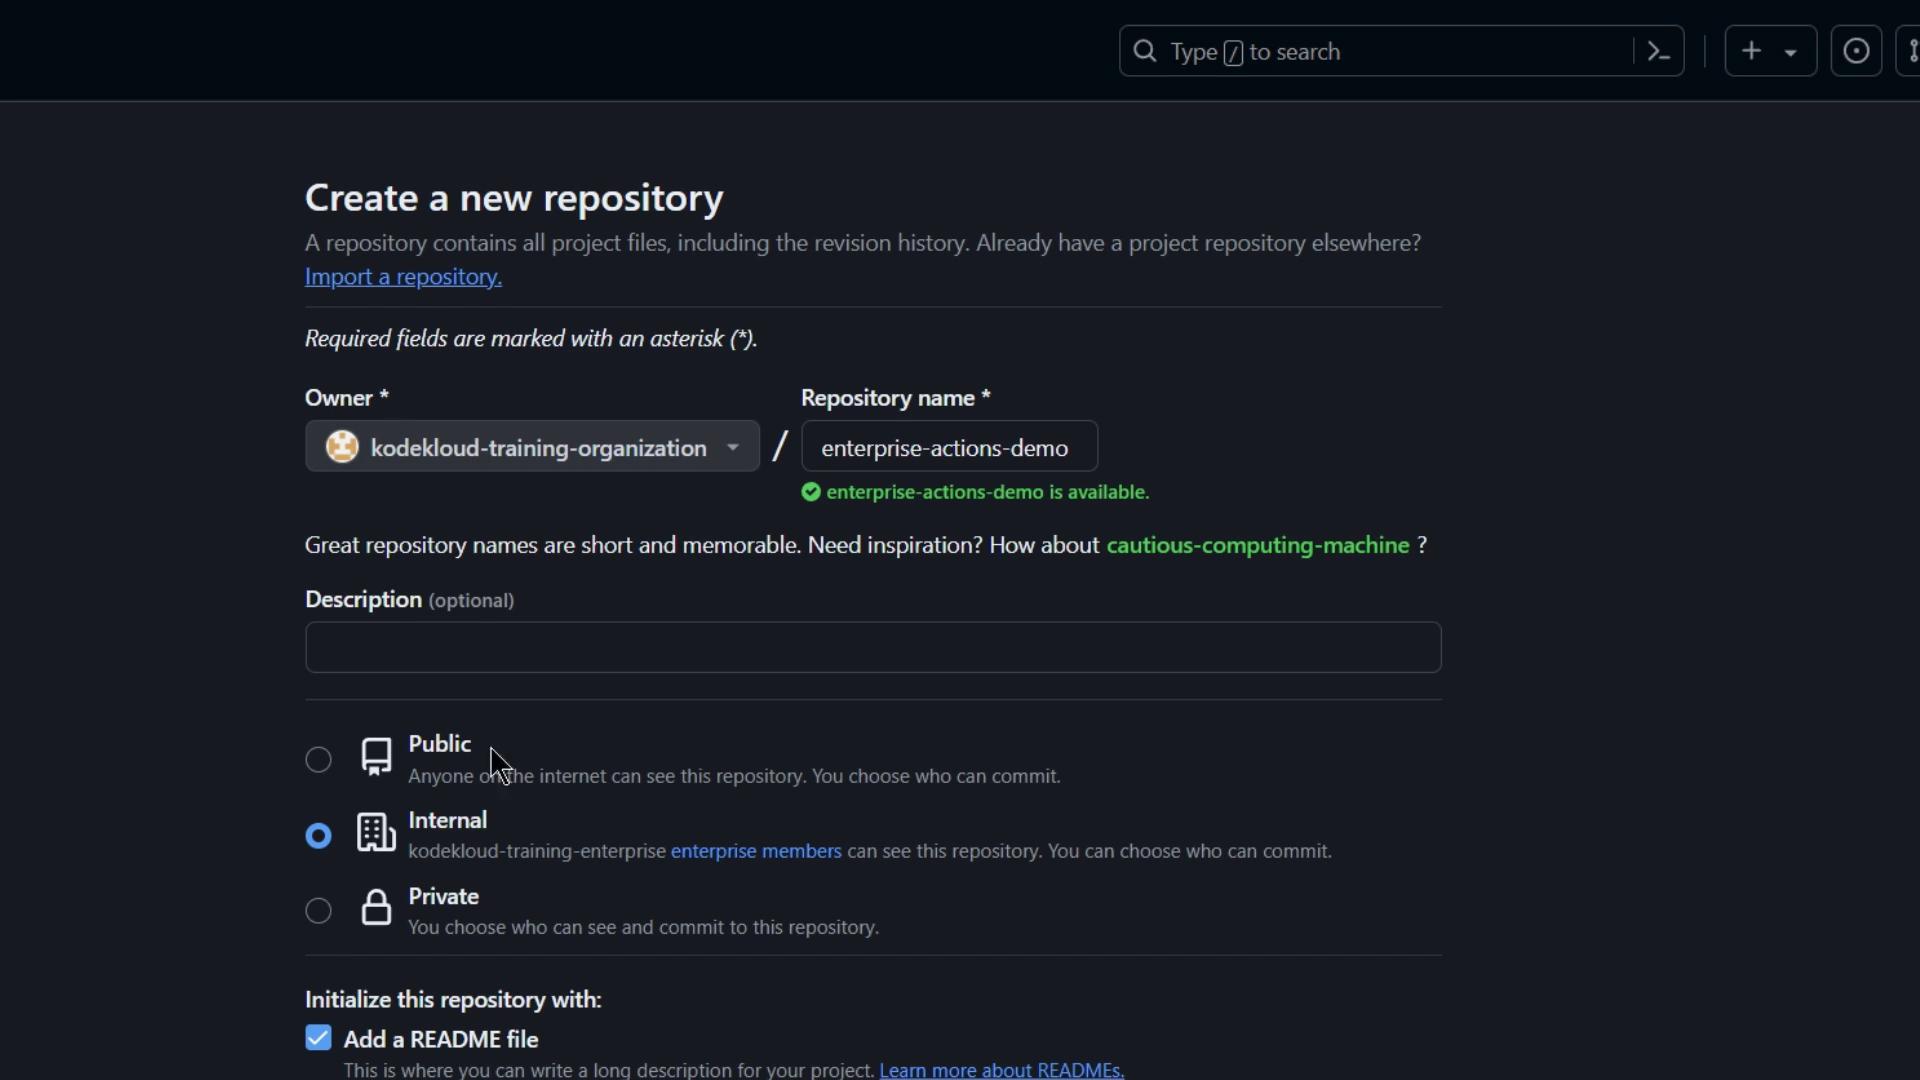Image resolution: width=1920 pixels, height=1080 pixels.
Task: Click the plus create new icon
Action: coord(1751,51)
